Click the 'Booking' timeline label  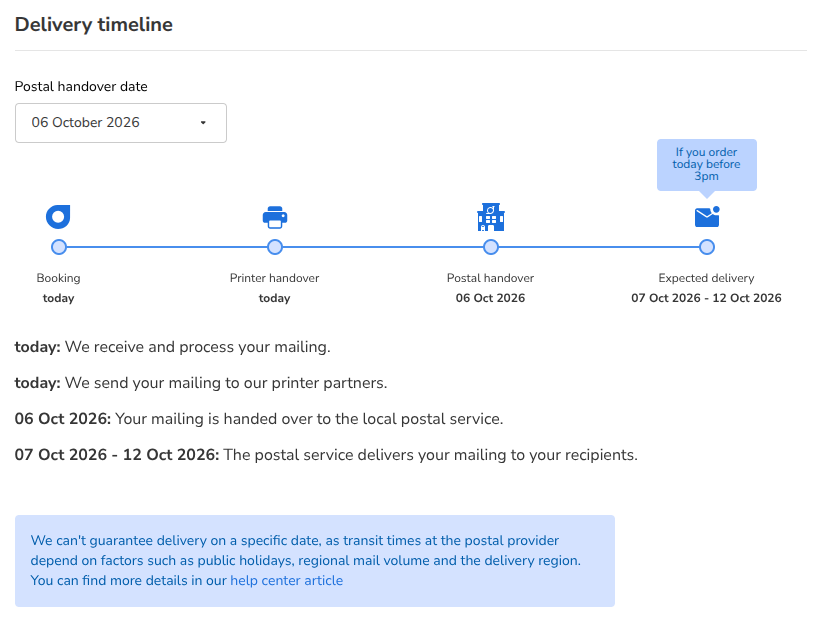point(59,278)
